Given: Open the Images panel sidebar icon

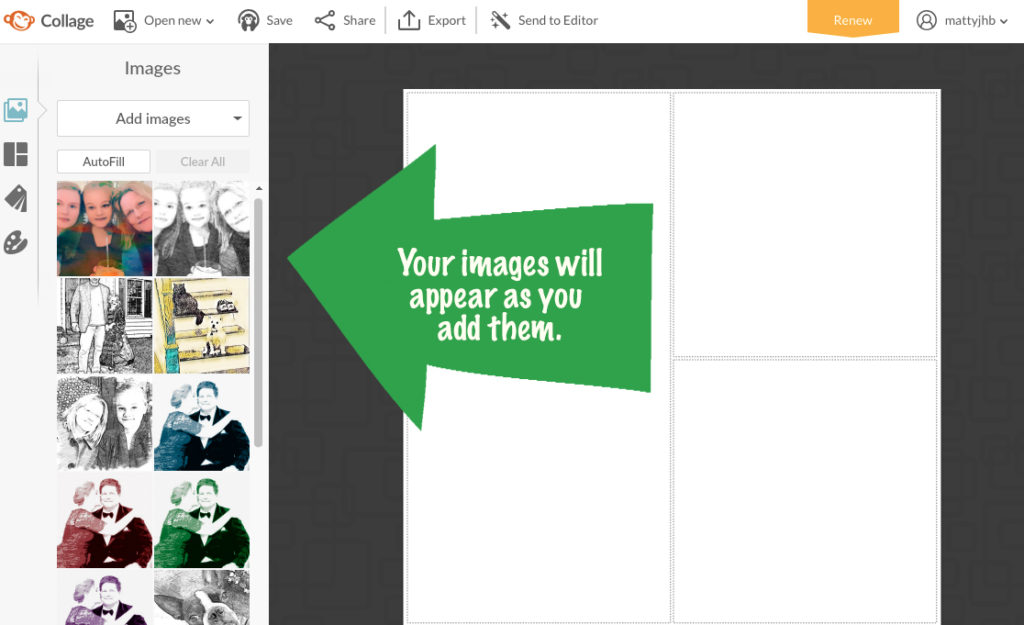Looking at the screenshot, I should (x=16, y=110).
